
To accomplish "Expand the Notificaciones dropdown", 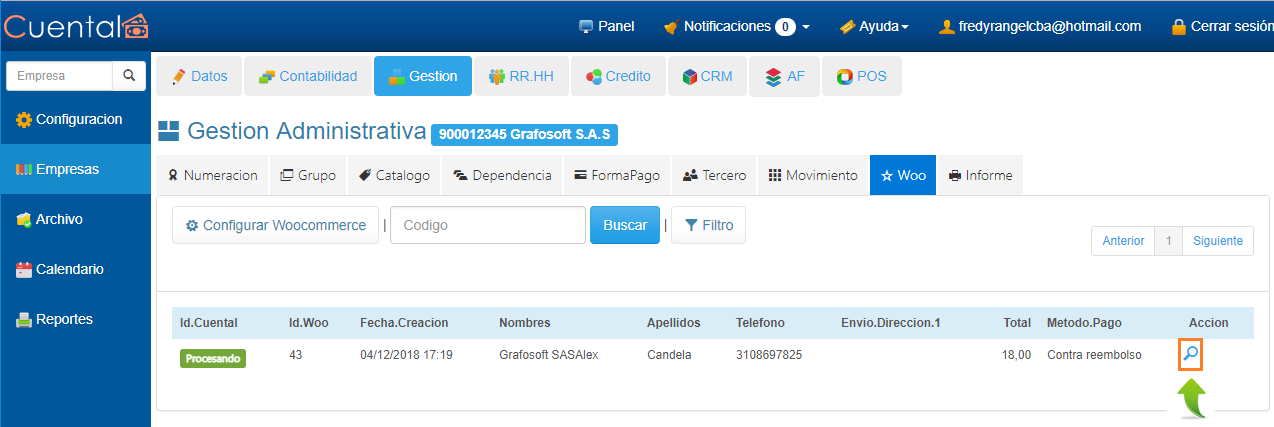I will click(737, 27).
